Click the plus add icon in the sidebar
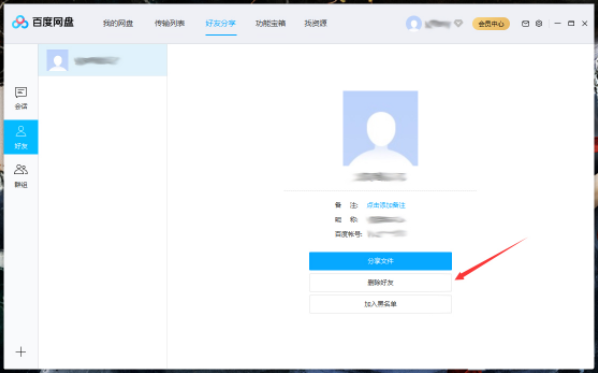This screenshot has height=373, width=598. point(21,352)
